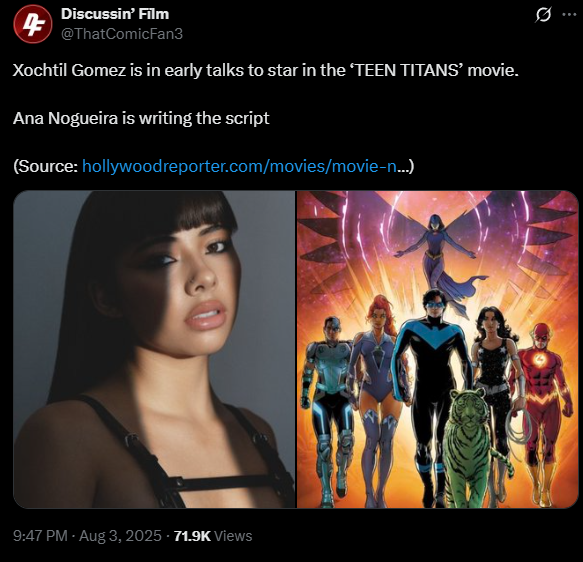The width and height of the screenshot is (583, 562).
Task: Click the truncated ellipsis ending the source link
Action: click(403, 167)
